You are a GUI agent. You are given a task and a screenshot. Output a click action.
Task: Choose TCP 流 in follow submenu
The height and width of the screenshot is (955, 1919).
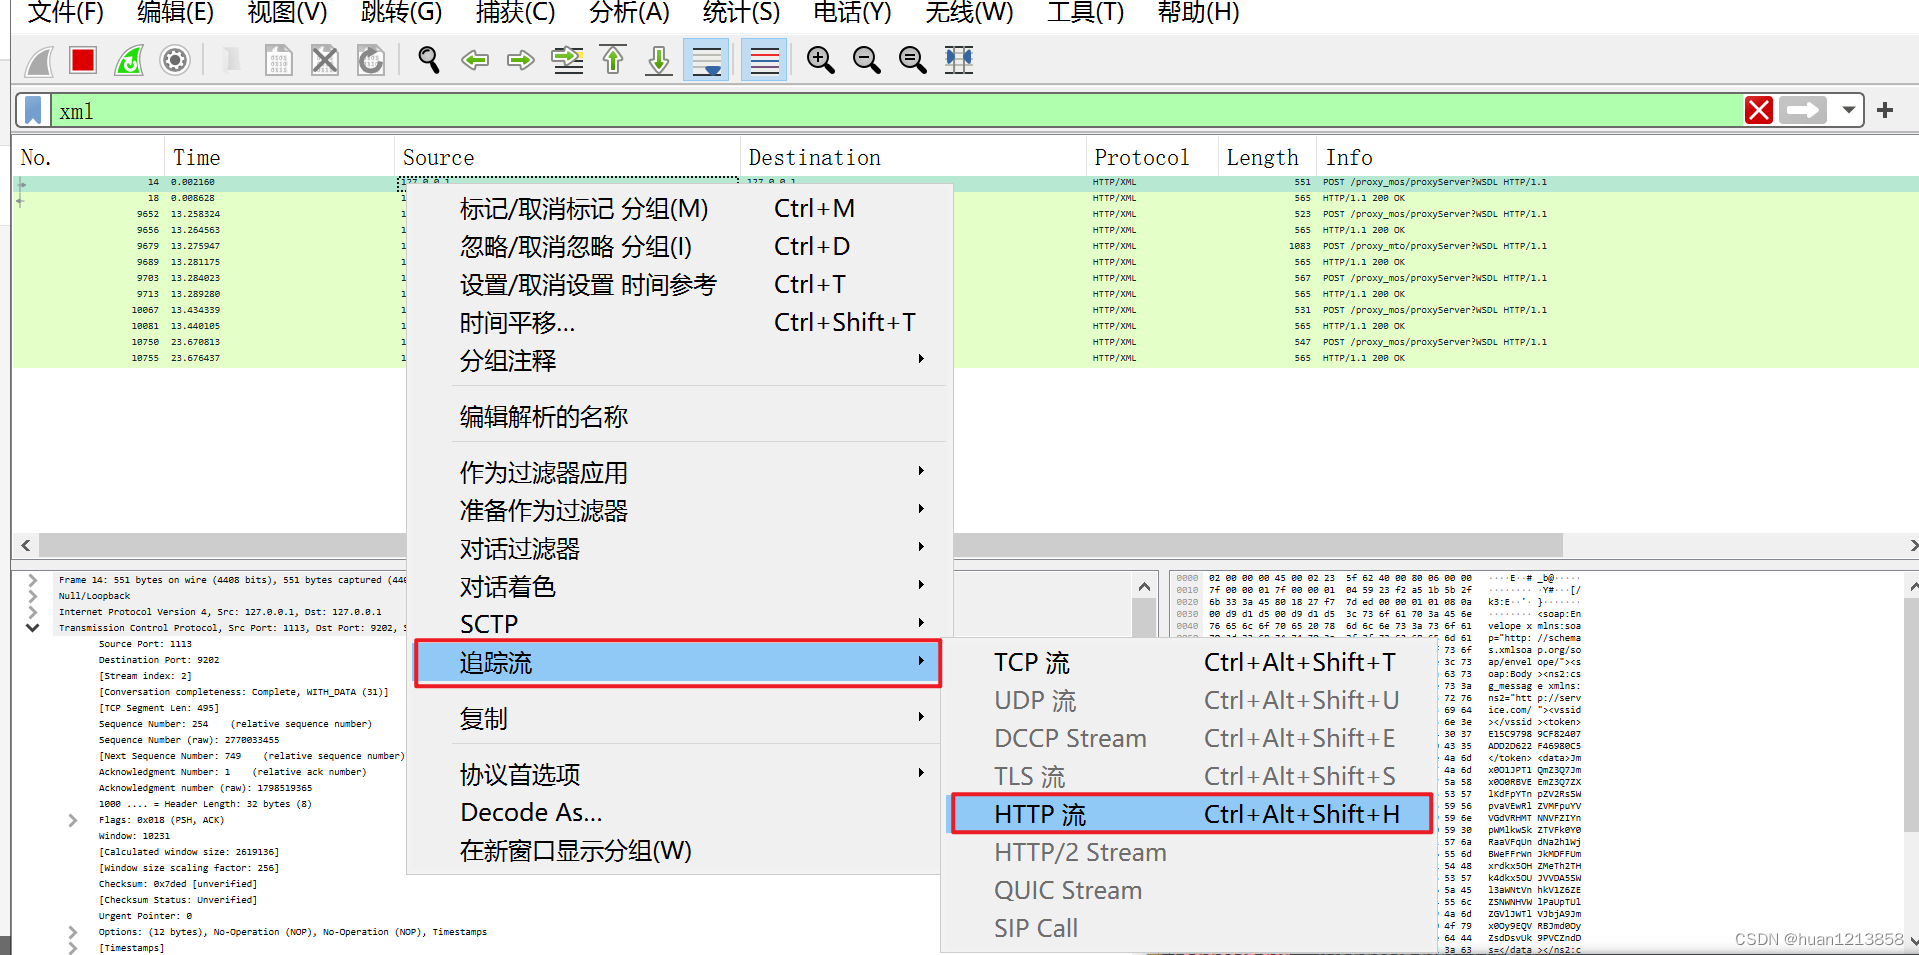click(x=1190, y=662)
